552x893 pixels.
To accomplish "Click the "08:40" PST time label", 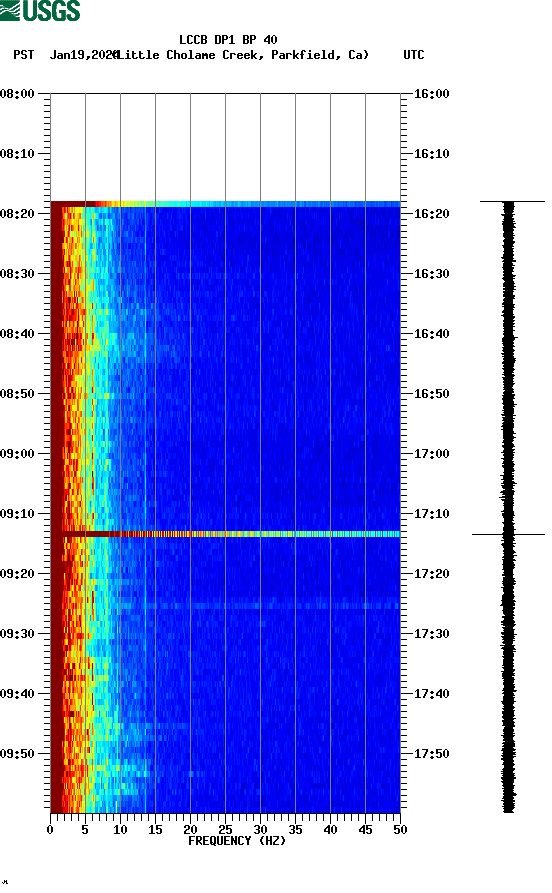I will 18,334.
